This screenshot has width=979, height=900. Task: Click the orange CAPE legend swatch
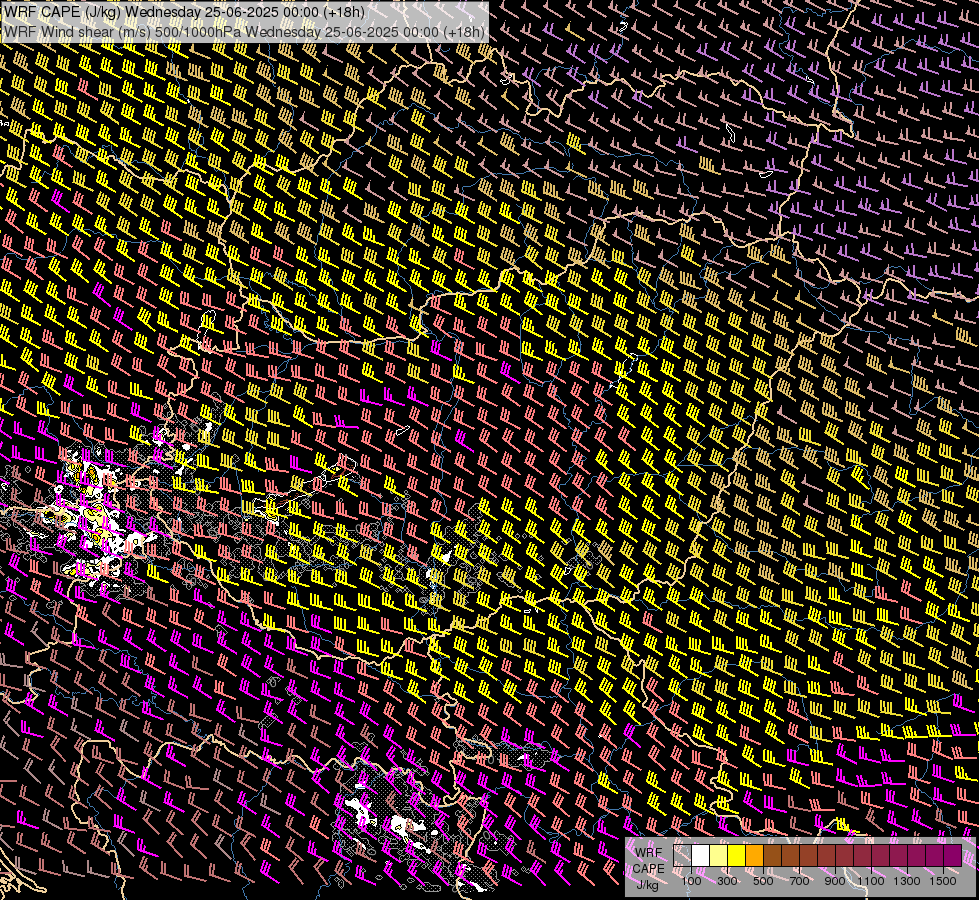tap(754, 855)
